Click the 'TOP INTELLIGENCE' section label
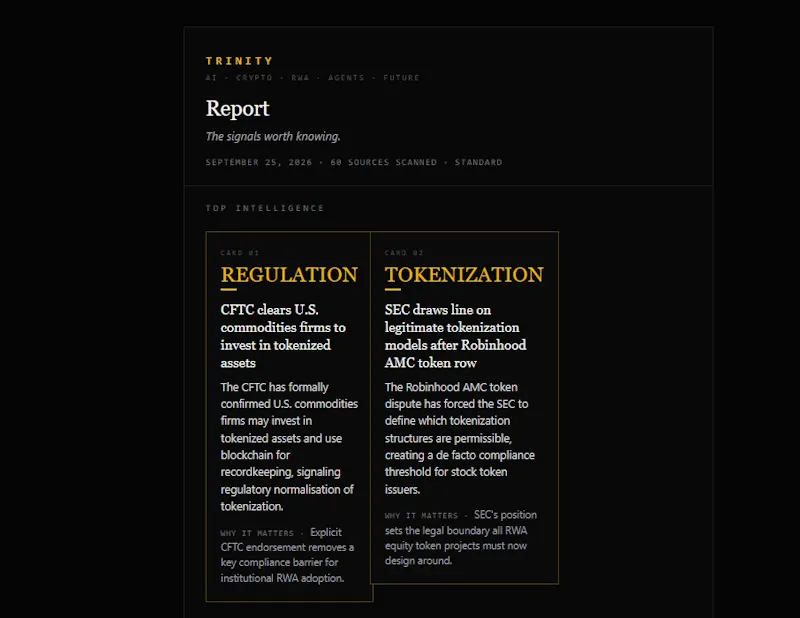 click(265, 208)
